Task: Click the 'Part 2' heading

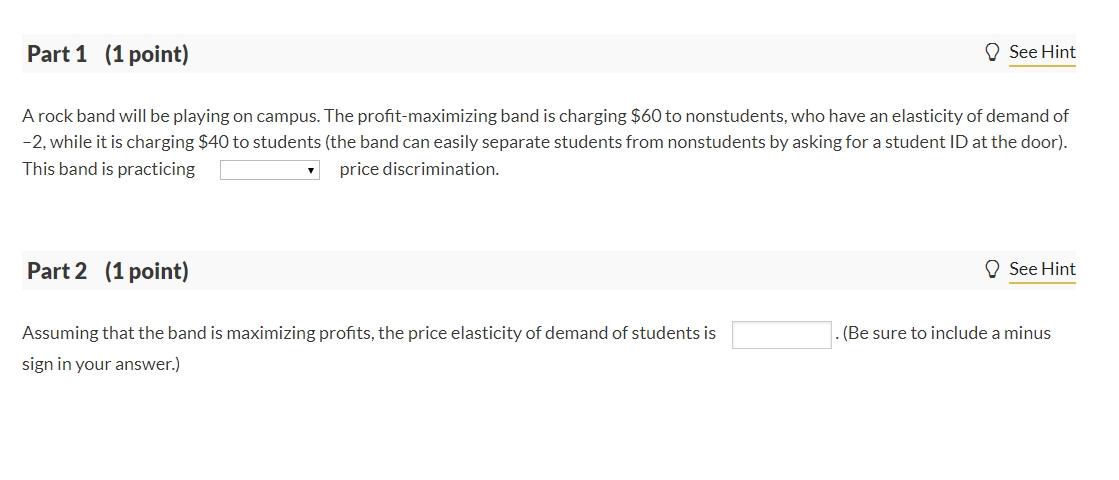Action: (x=57, y=271)
